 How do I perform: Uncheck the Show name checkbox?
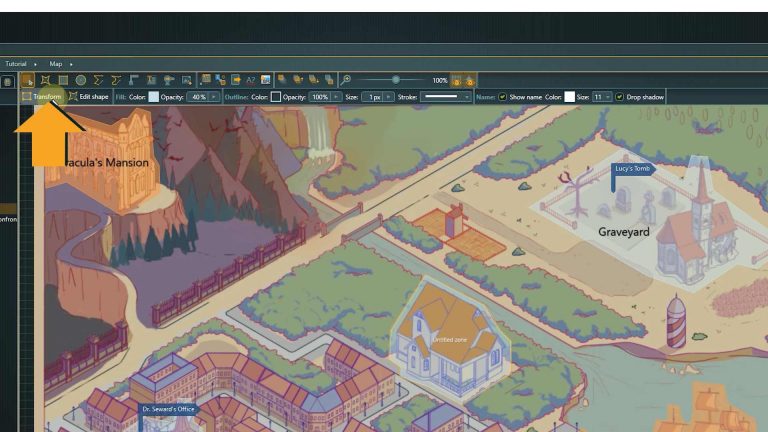coord(502,97)
